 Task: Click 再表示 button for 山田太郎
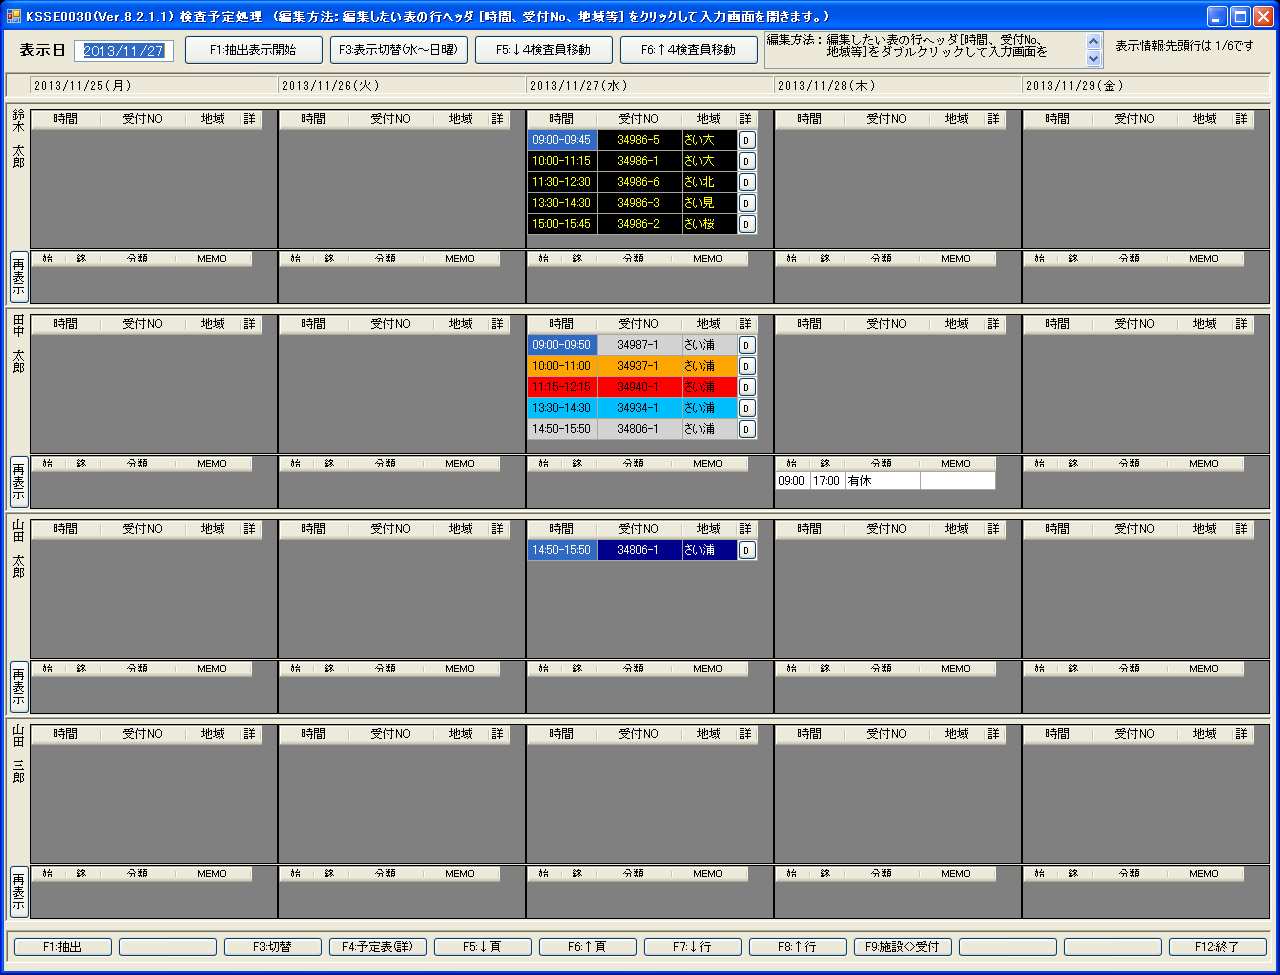(x=19, y=687)
